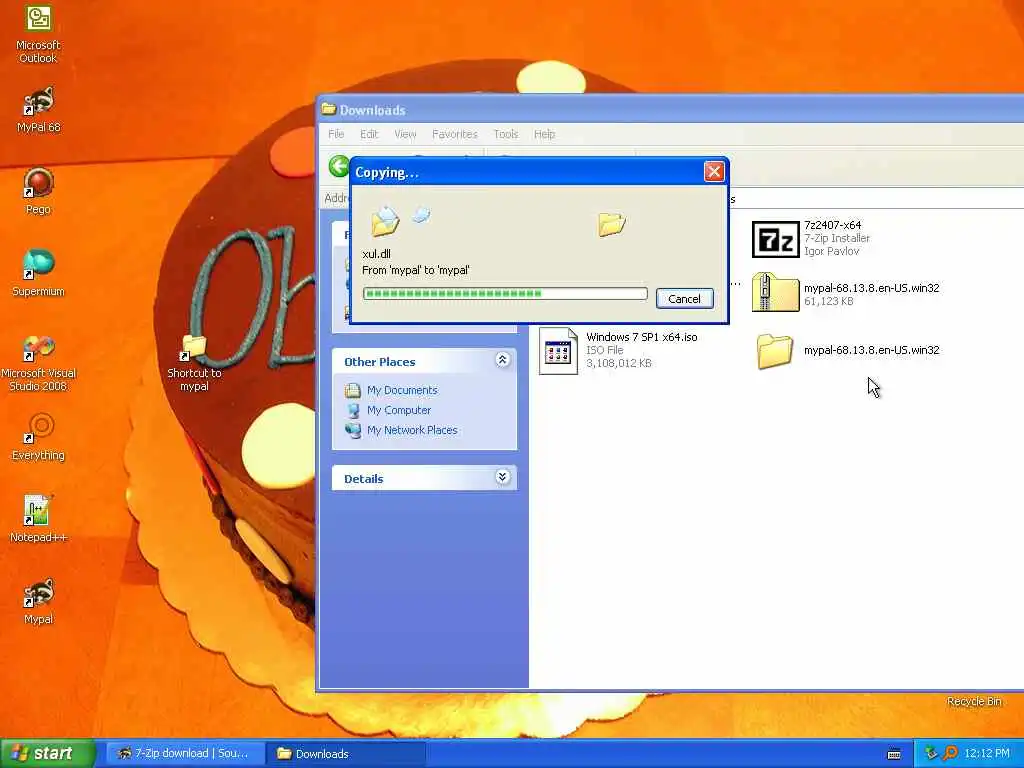Image resolution: width=1024 pixels, height=768 pixels.
Task: Open the Start menu
Action: 47,754
